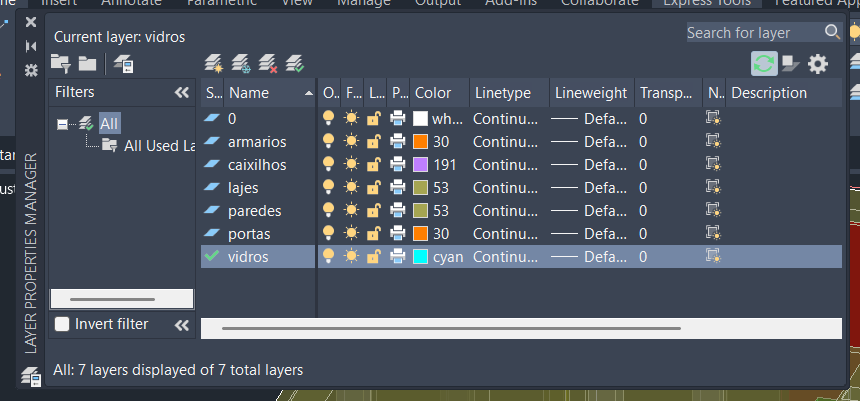Viewport: 860px width, 401px height.
Task: Freeze the caixilhos layer sun icon
Action: click(x=351, y=164)
